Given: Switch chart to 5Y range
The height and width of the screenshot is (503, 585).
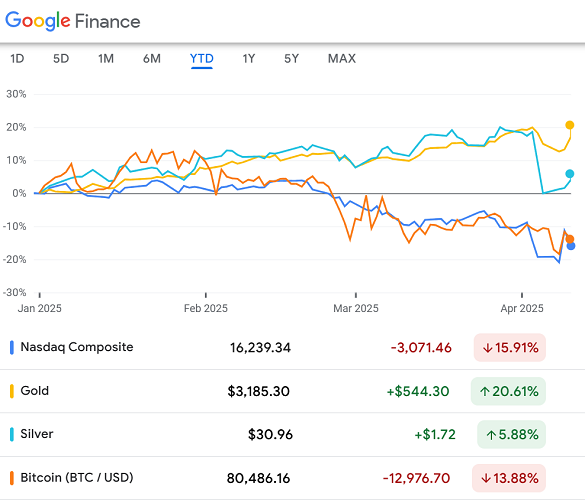Looking at the screenshot, I should [x=292, y=59].
